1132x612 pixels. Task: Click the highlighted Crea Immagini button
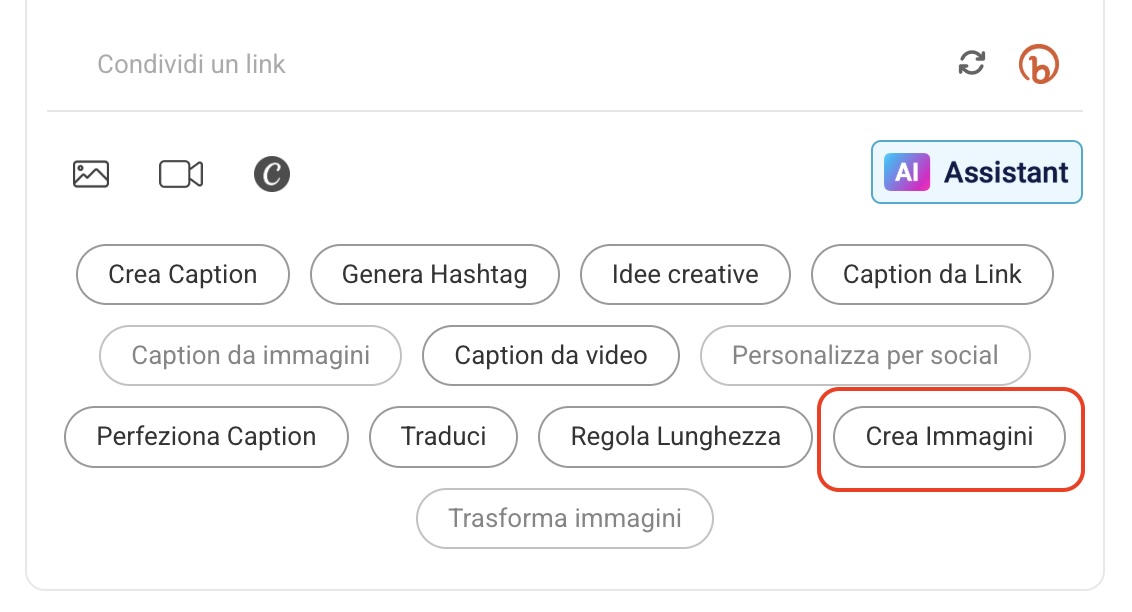(x=949, y=437)
